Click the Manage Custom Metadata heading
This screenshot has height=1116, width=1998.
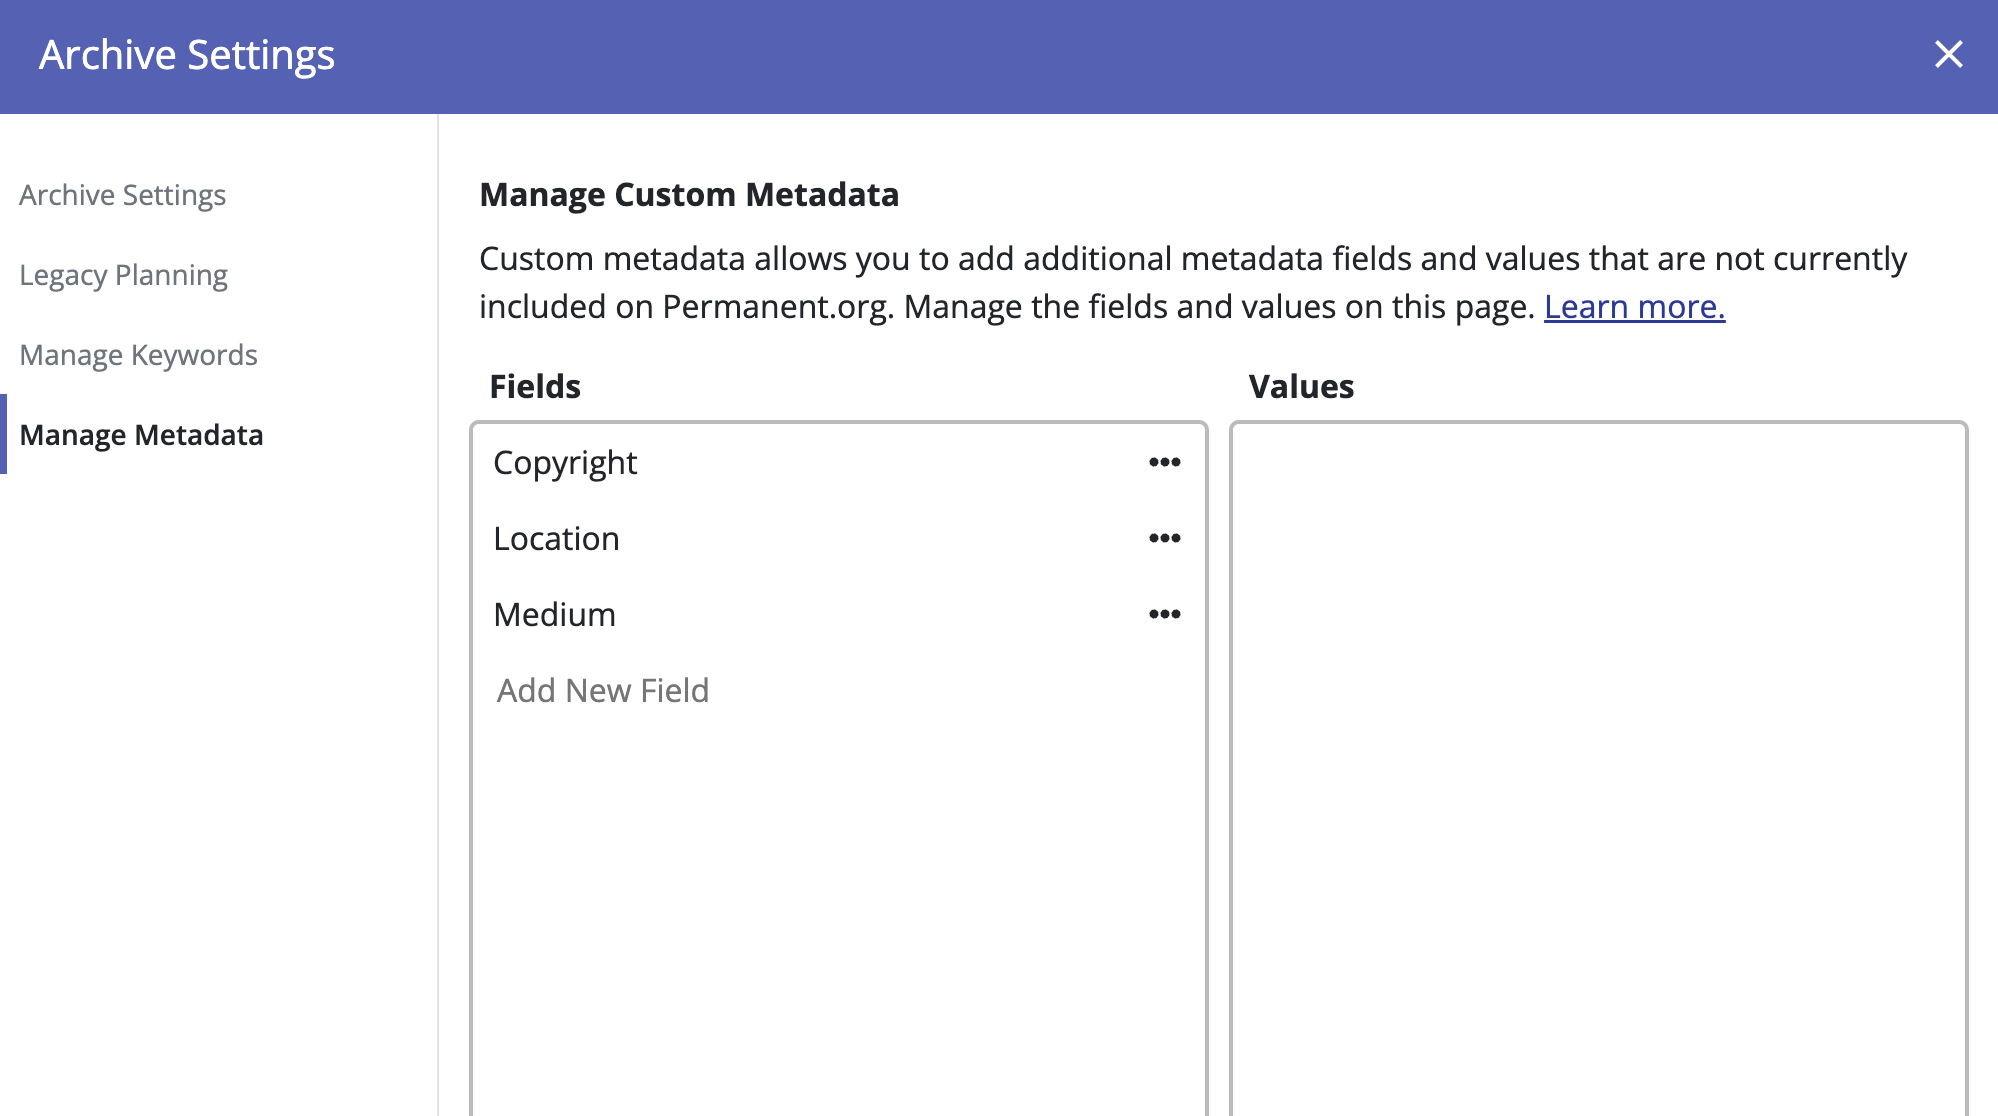point(689,195)
